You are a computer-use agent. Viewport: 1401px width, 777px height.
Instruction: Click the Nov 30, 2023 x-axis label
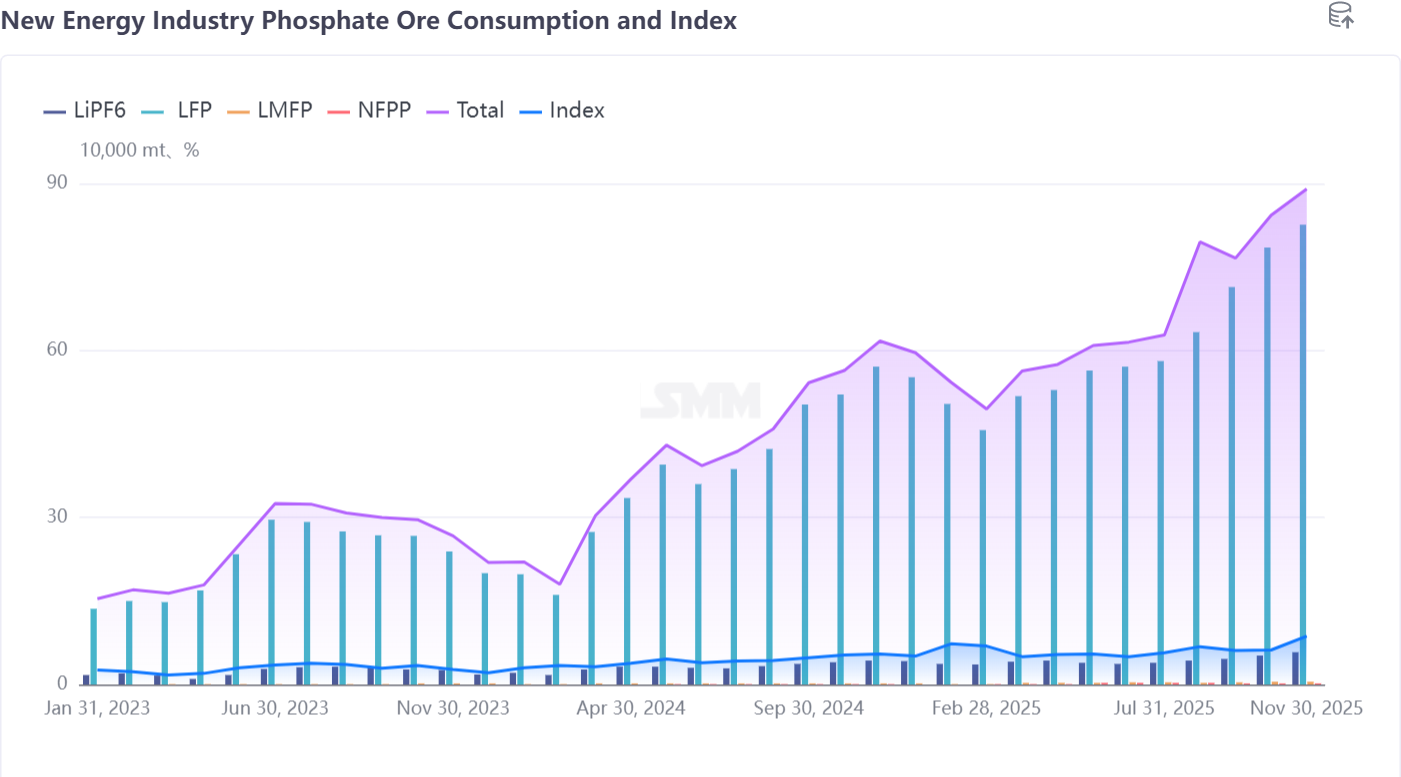click(x=452, y=708)
